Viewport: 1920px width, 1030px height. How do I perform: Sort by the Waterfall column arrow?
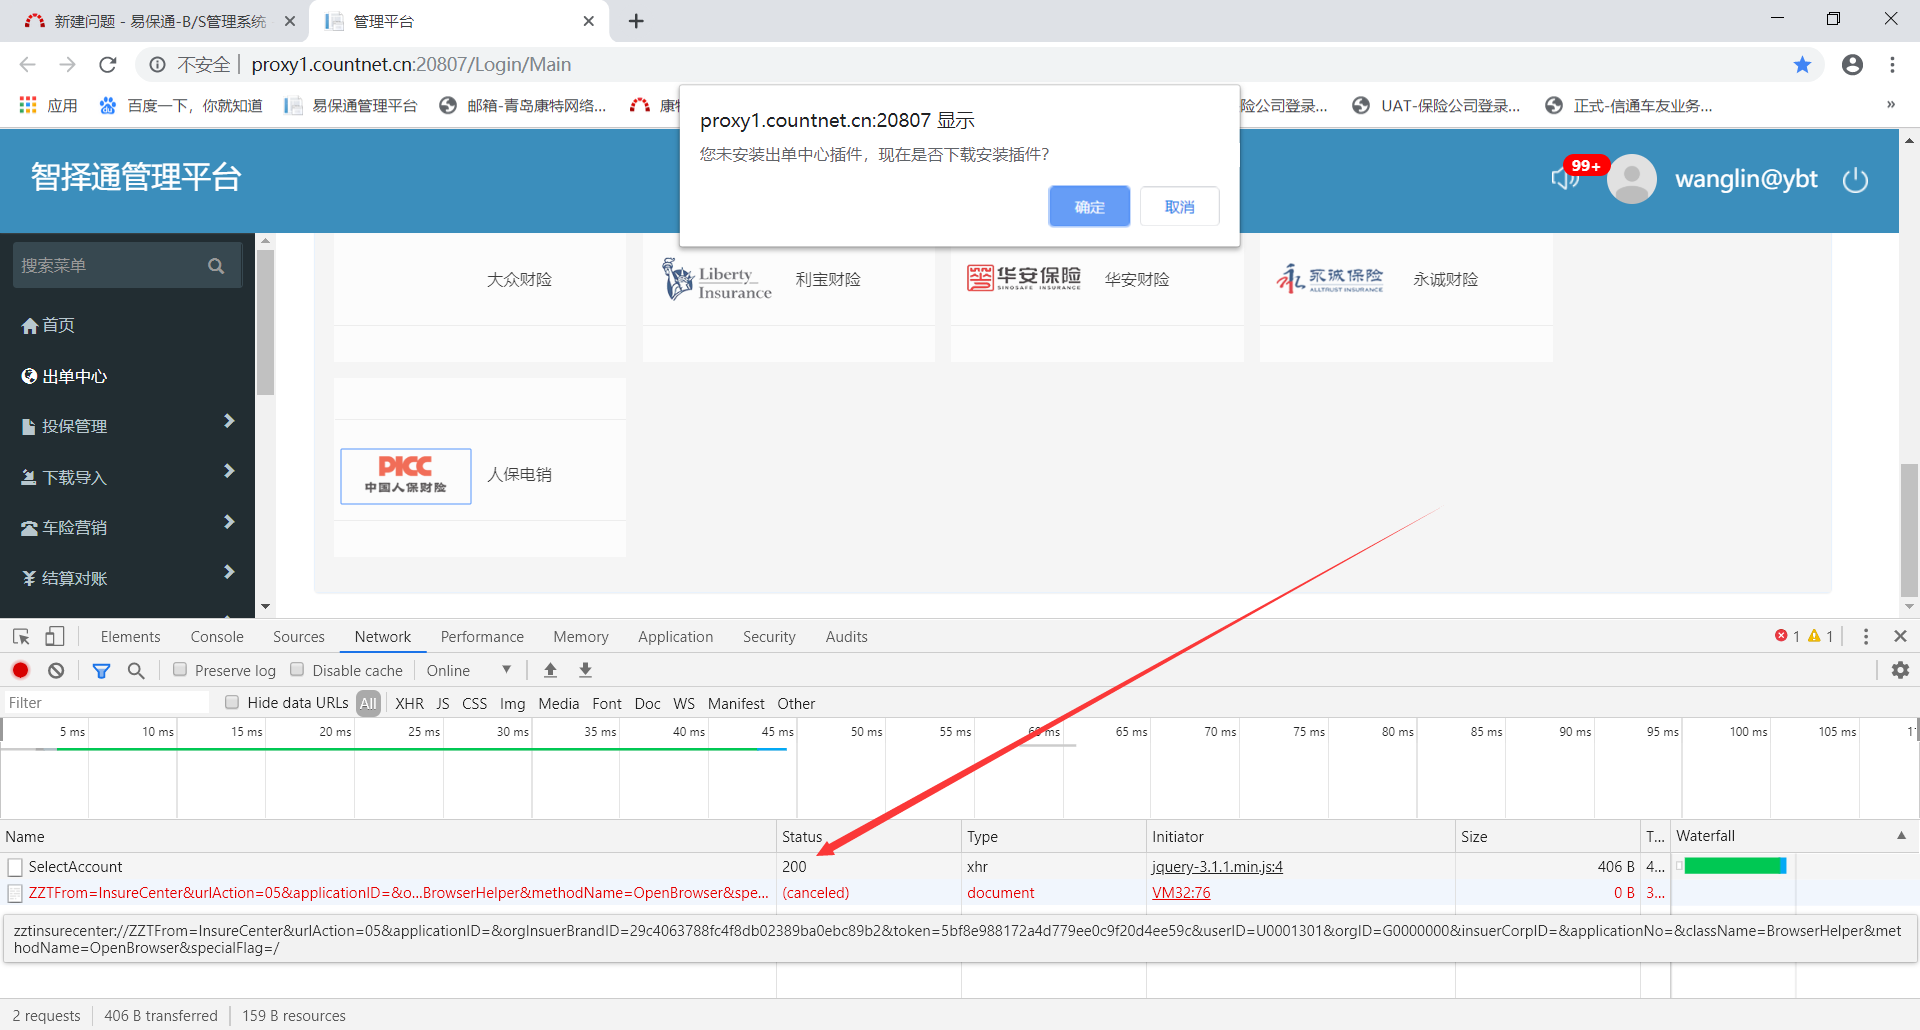click(x=1901, y=836)
